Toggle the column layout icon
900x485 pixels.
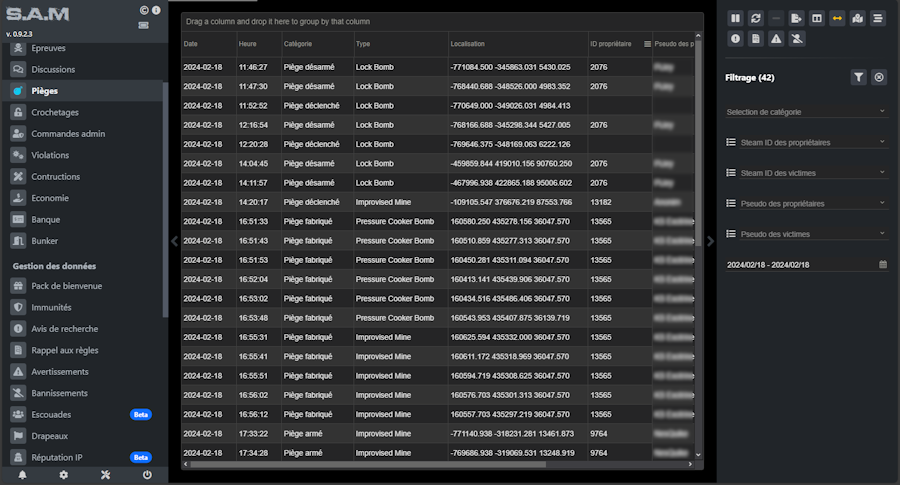click(x=817, y=18)
